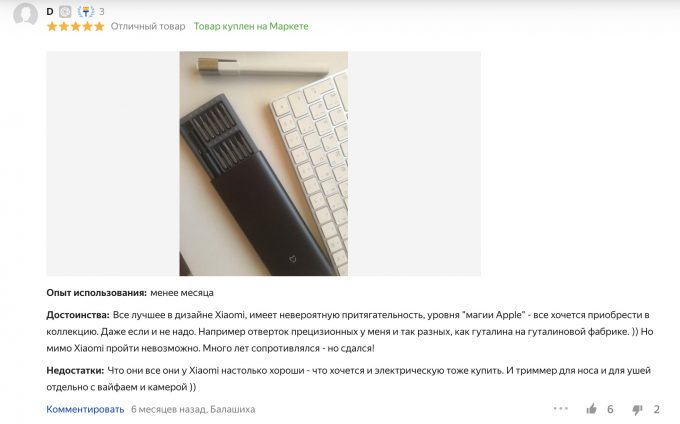Click the gray square badge beside username D
The height and width of the screenshot is (424, 680).
coord(65,11)
